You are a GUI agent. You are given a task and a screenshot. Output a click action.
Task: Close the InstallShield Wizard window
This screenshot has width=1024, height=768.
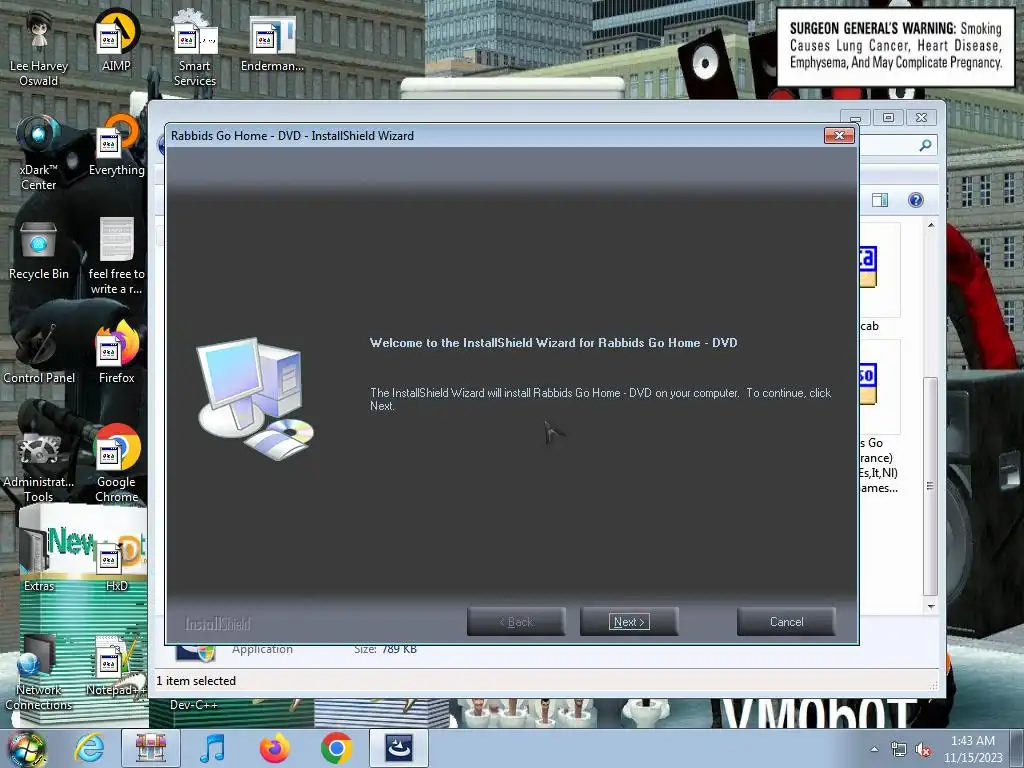839,135
